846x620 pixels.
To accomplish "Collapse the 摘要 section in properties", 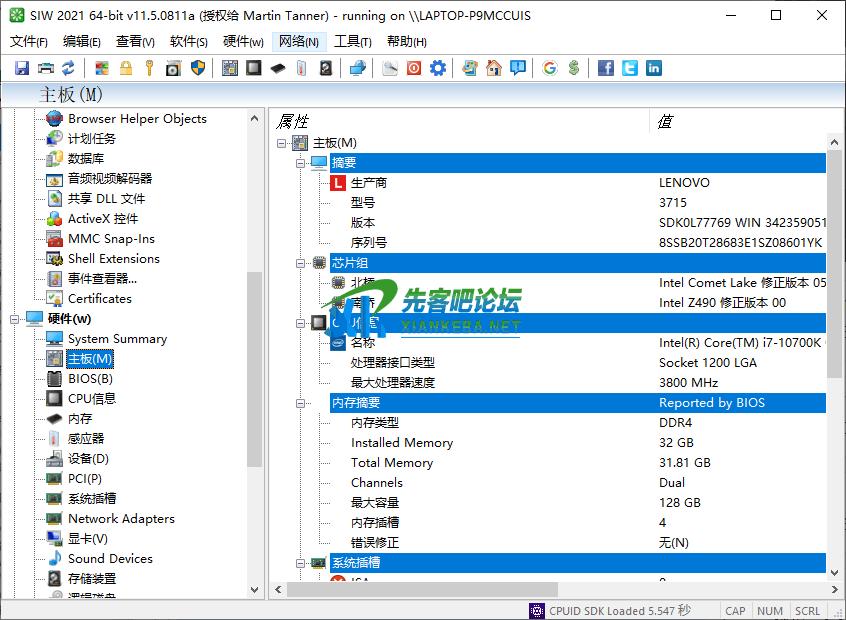I will [300, 163].
